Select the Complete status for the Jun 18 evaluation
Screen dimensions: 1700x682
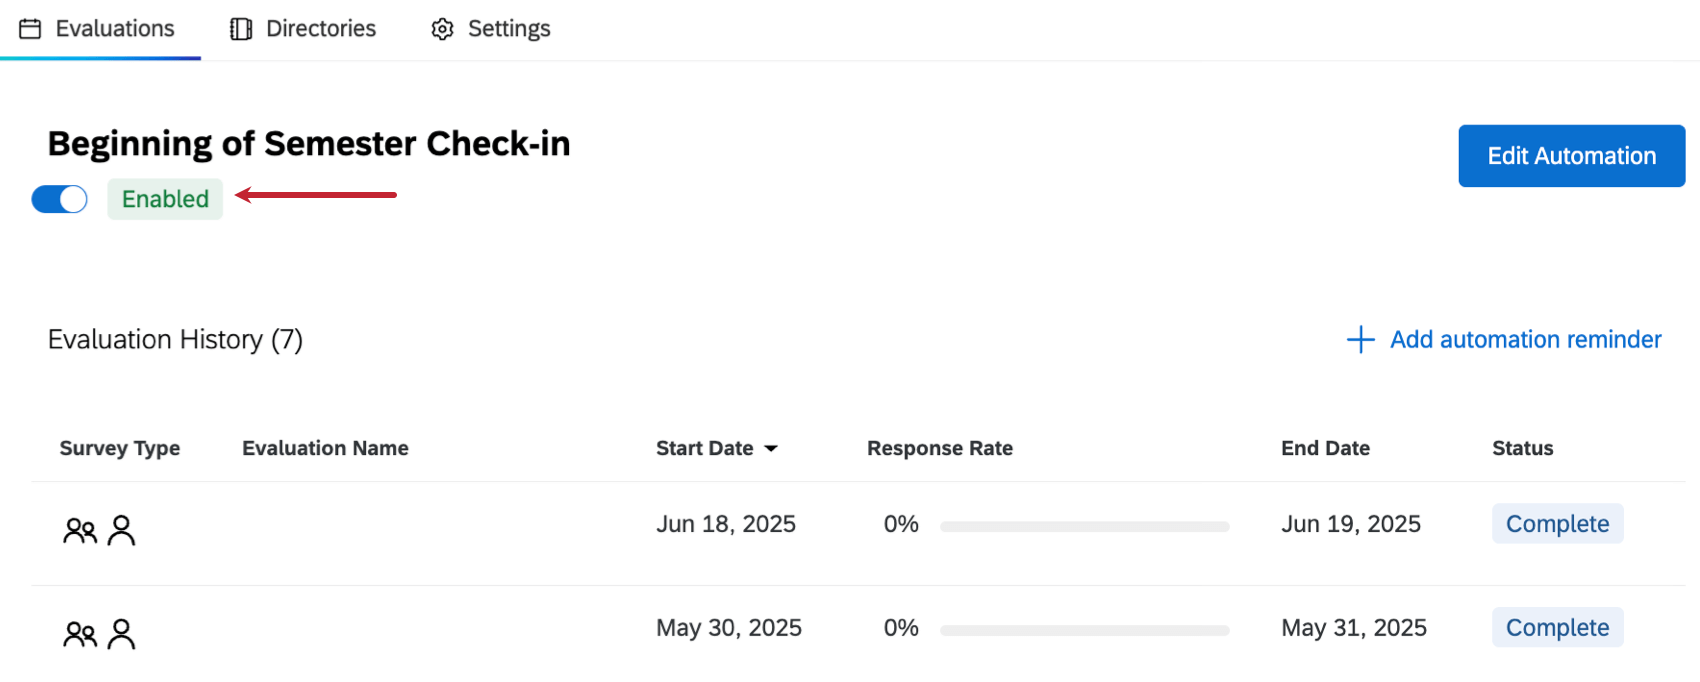(x=1557, y=523)
